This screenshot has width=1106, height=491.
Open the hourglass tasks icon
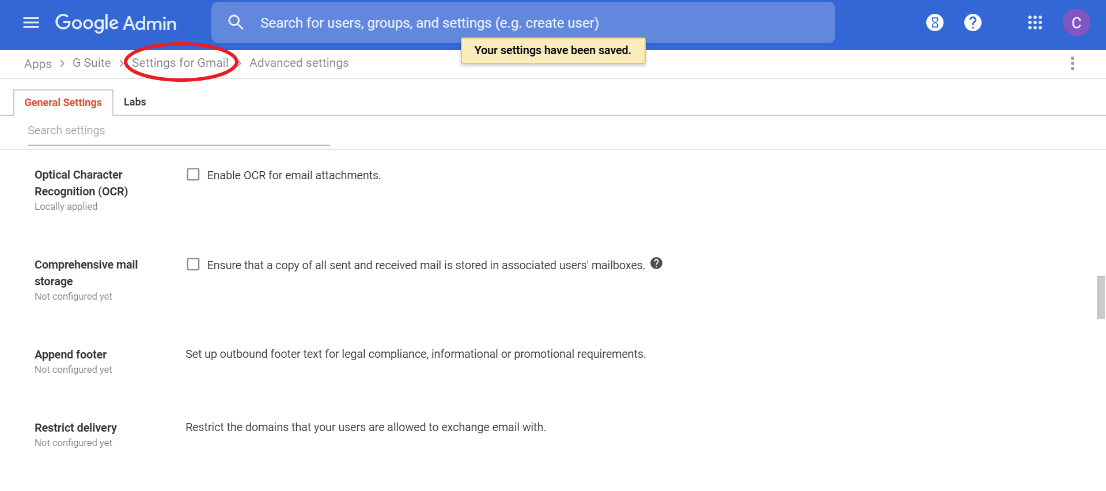tap(935, 23)
